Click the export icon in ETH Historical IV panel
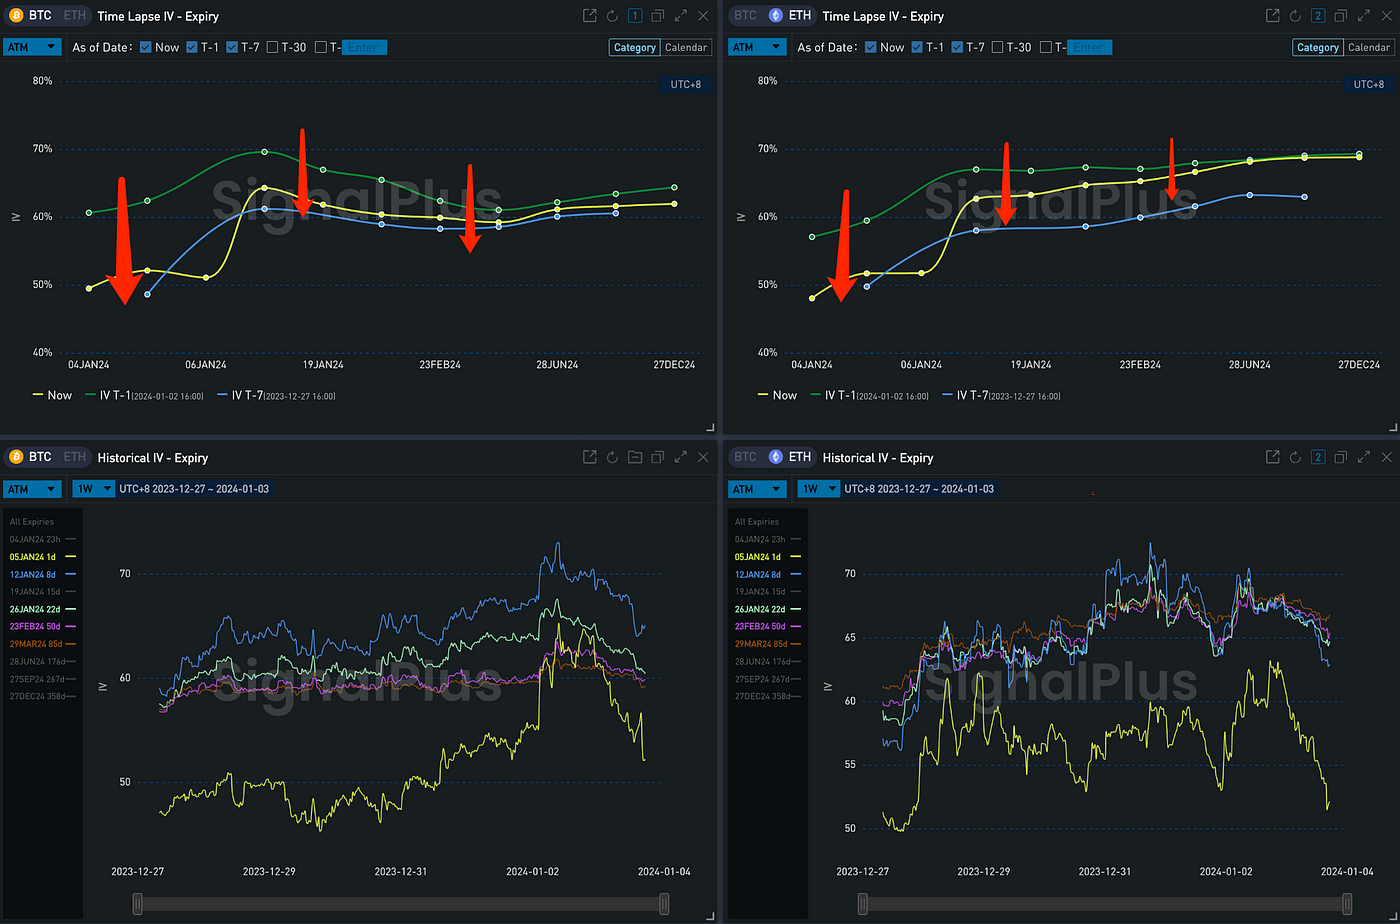 click(1273, 457)
